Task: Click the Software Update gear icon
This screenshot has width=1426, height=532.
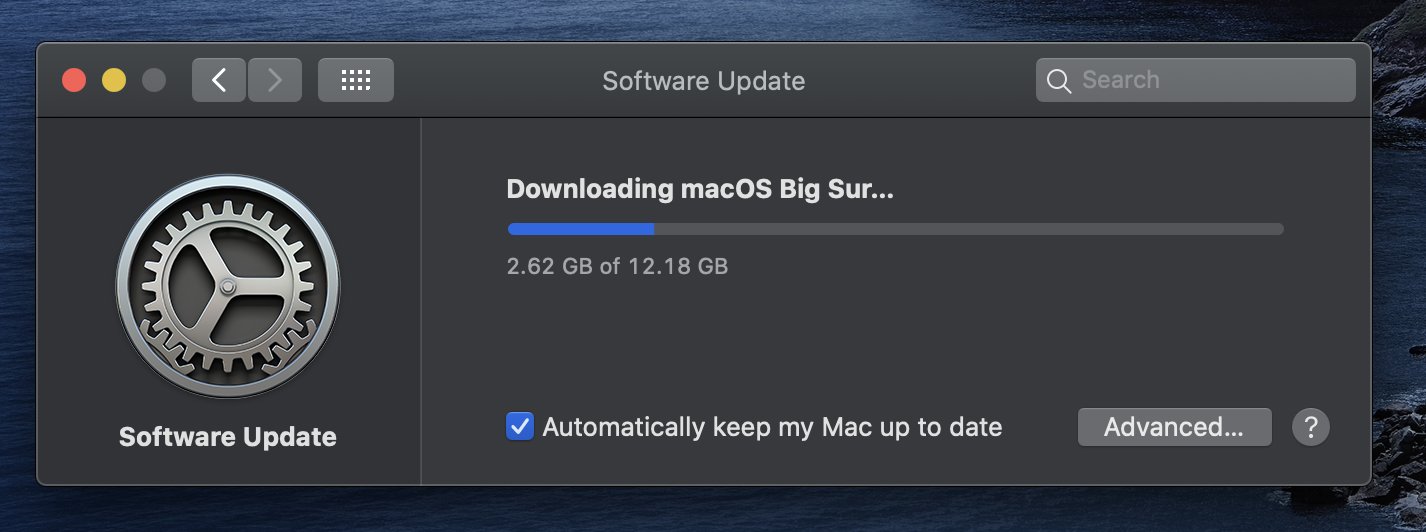Action: pyautogui.click(x=228, y=287)
